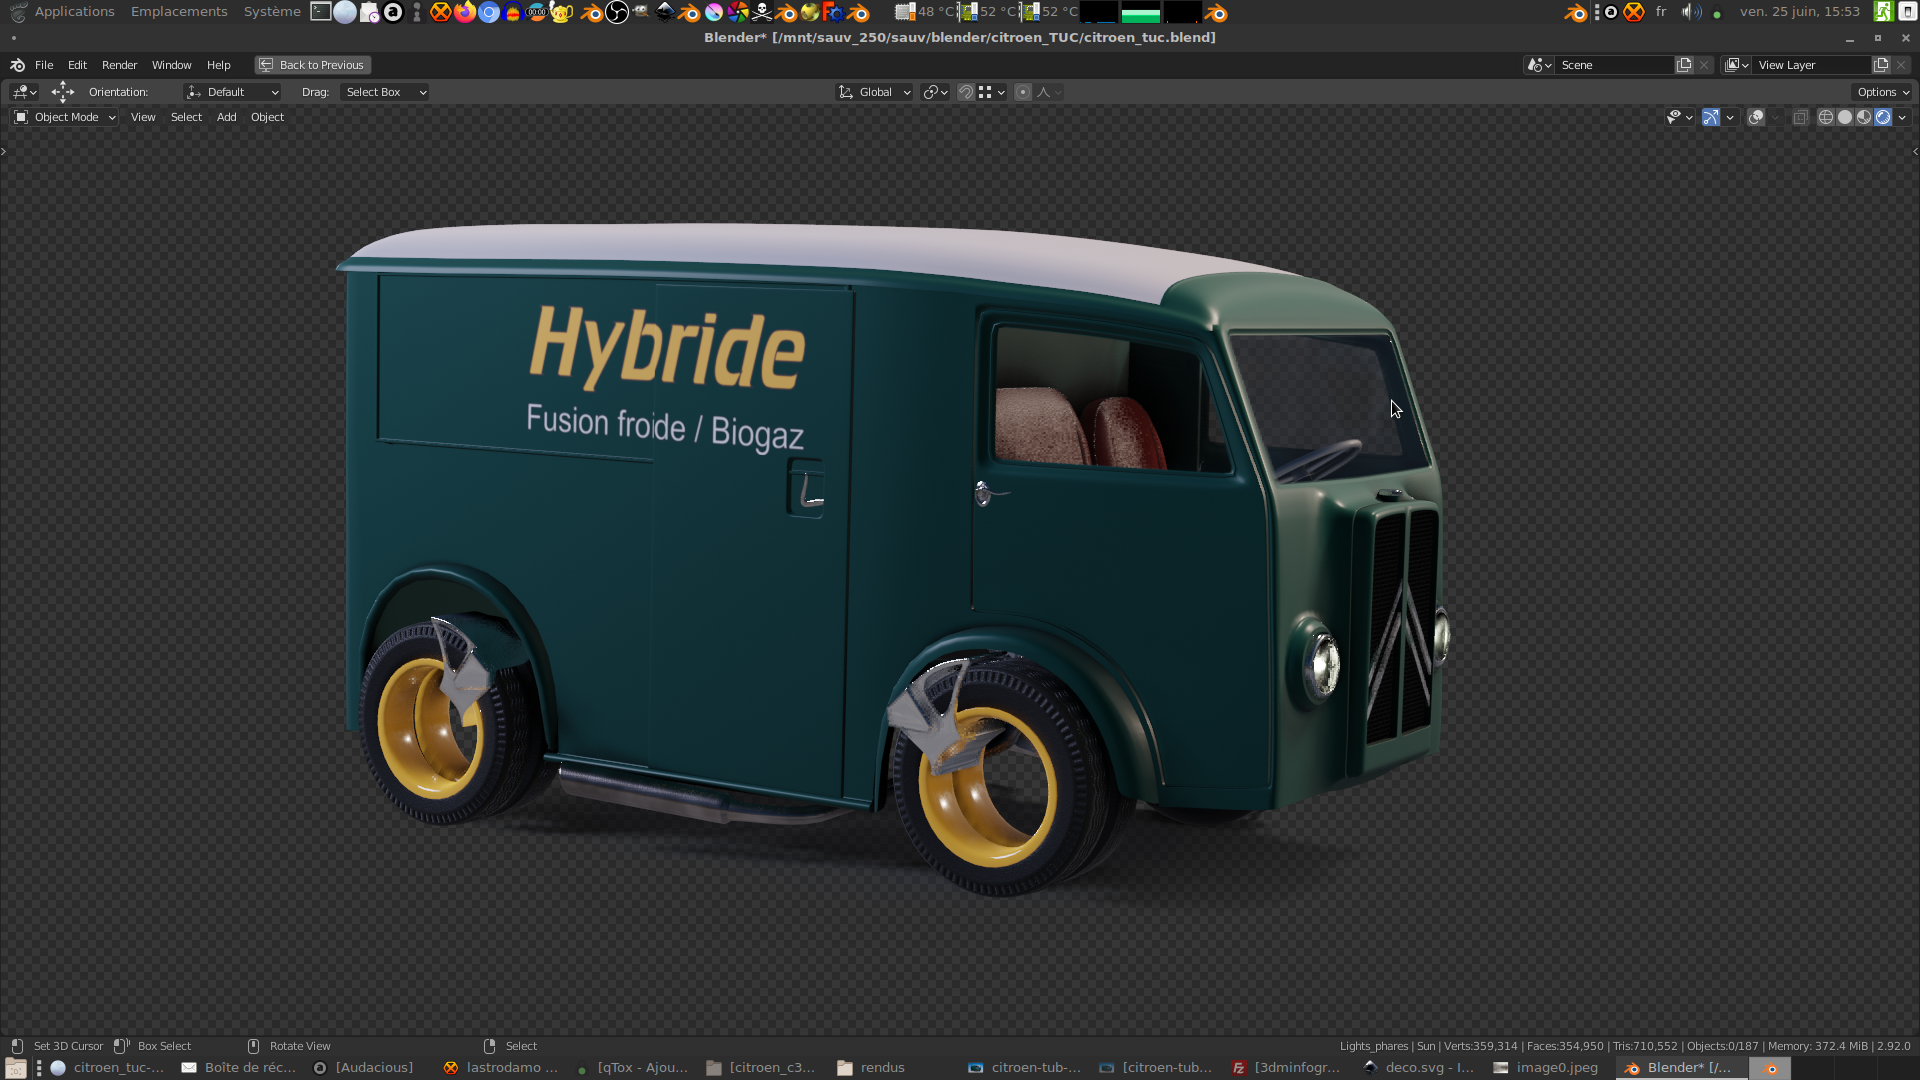
Task: Open the File menu
Action: point(44,65)
